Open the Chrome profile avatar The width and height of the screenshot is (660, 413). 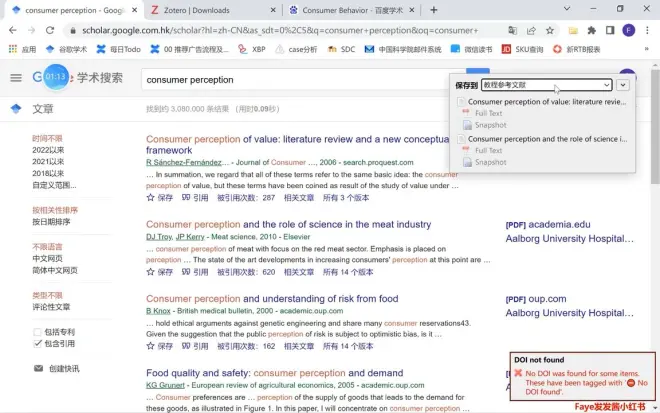pyautogui.click(x=628, y=30)
